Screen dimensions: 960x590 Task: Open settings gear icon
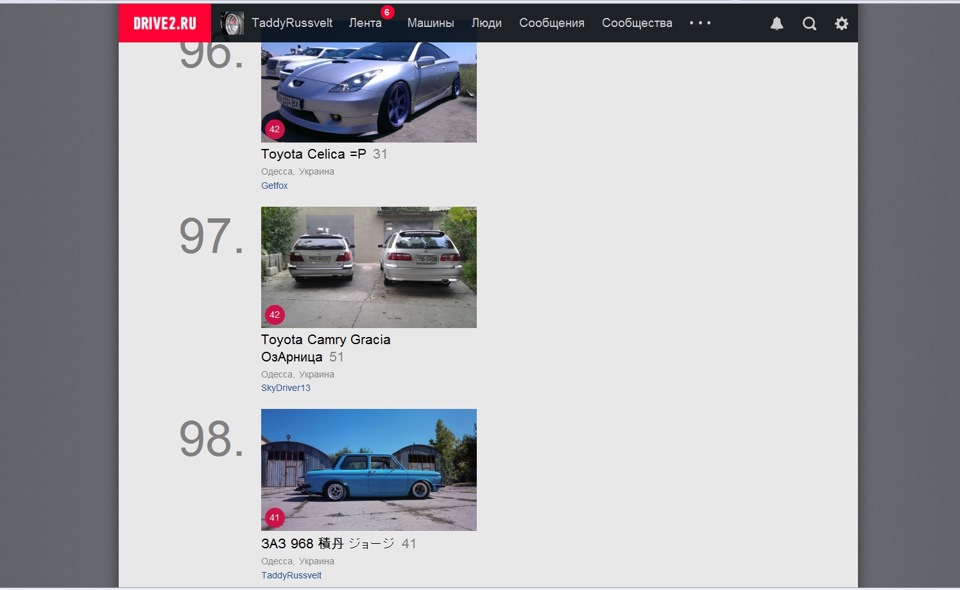(841, 23)
